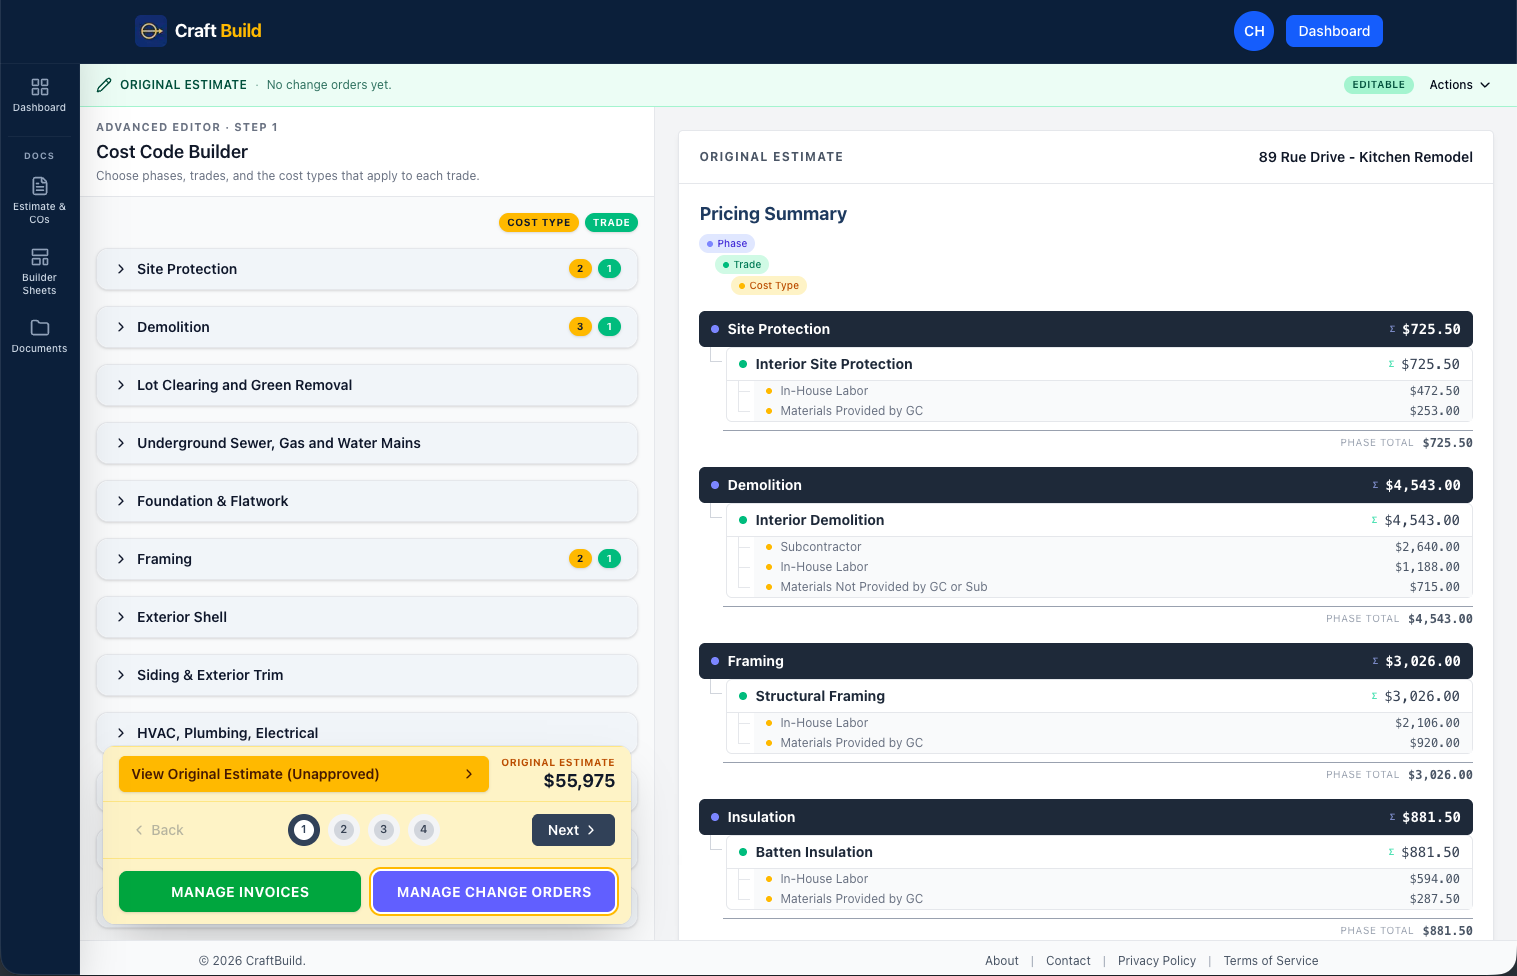
Task: Select the Site Protection phase header in summary
Action: tap(1086, 329)
